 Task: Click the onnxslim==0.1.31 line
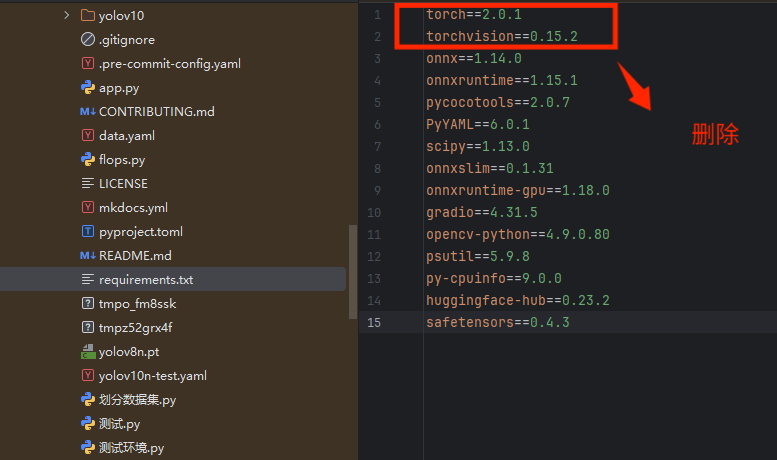490,169
